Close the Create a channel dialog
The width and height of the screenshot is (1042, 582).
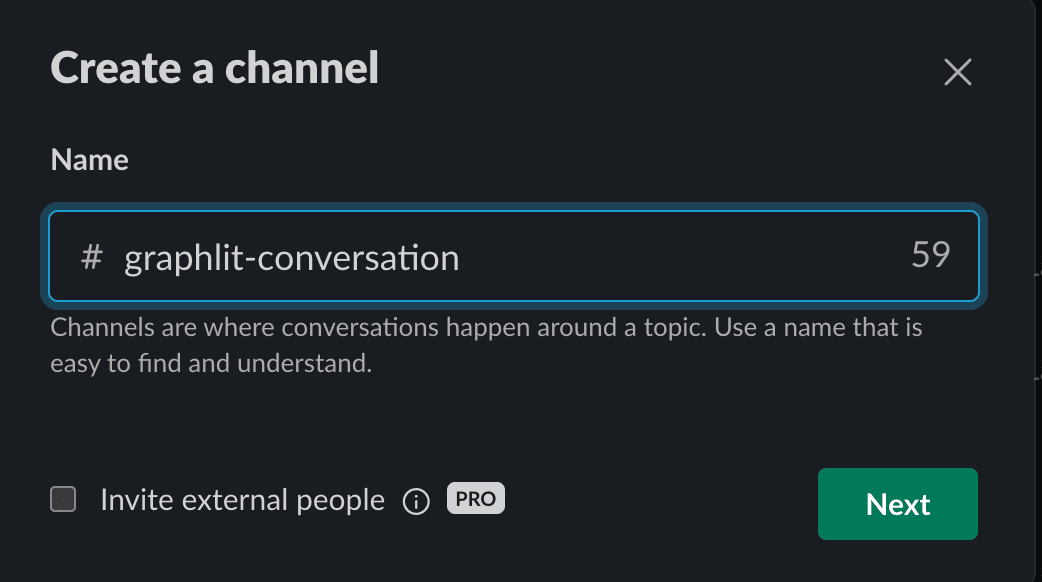(958, 72)
